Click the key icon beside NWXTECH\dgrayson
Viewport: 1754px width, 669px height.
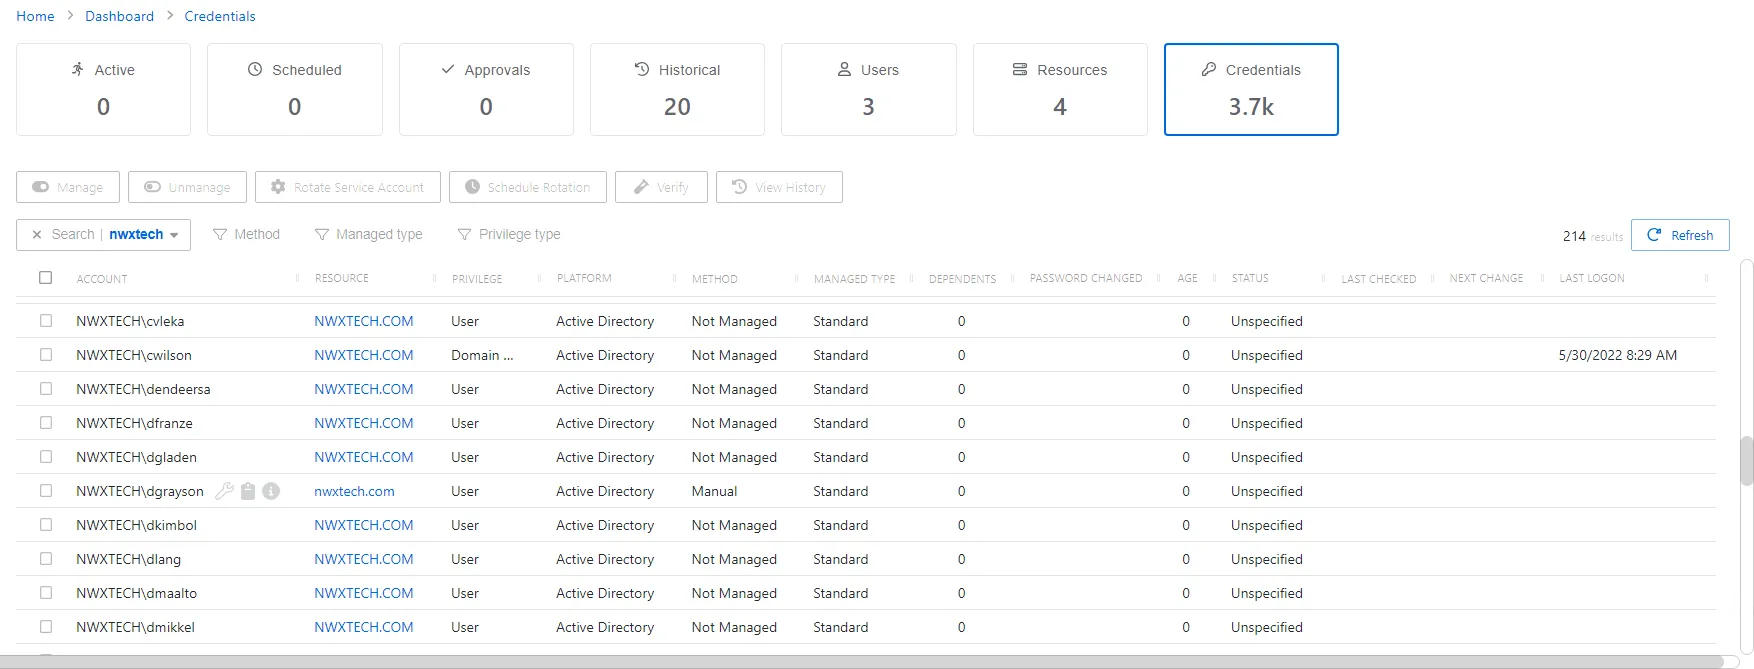224,491
